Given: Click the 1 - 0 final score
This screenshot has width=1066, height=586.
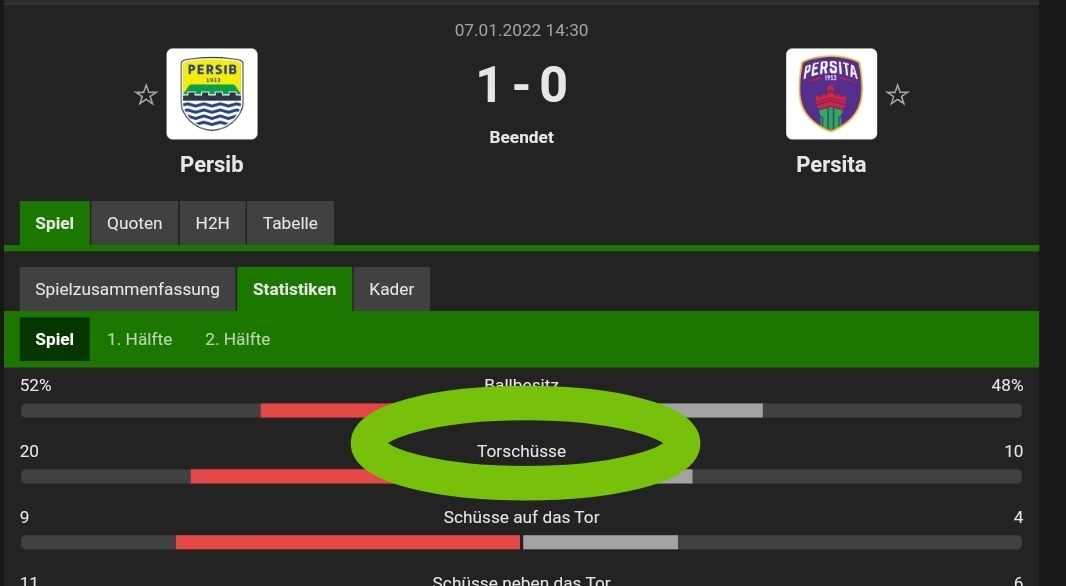Looking at the screenshot, I should tap(521, 85).
